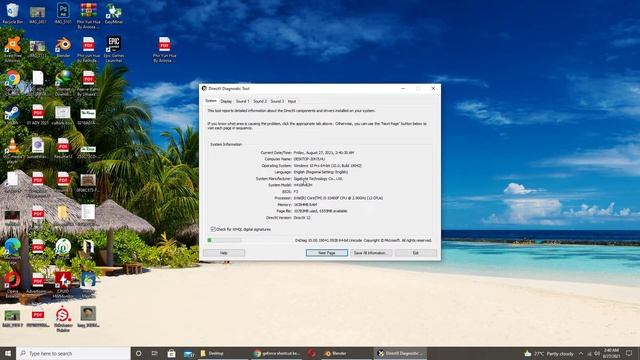Click the Help button in DirectX tool

pyautogui.click(x=224, y=253)
